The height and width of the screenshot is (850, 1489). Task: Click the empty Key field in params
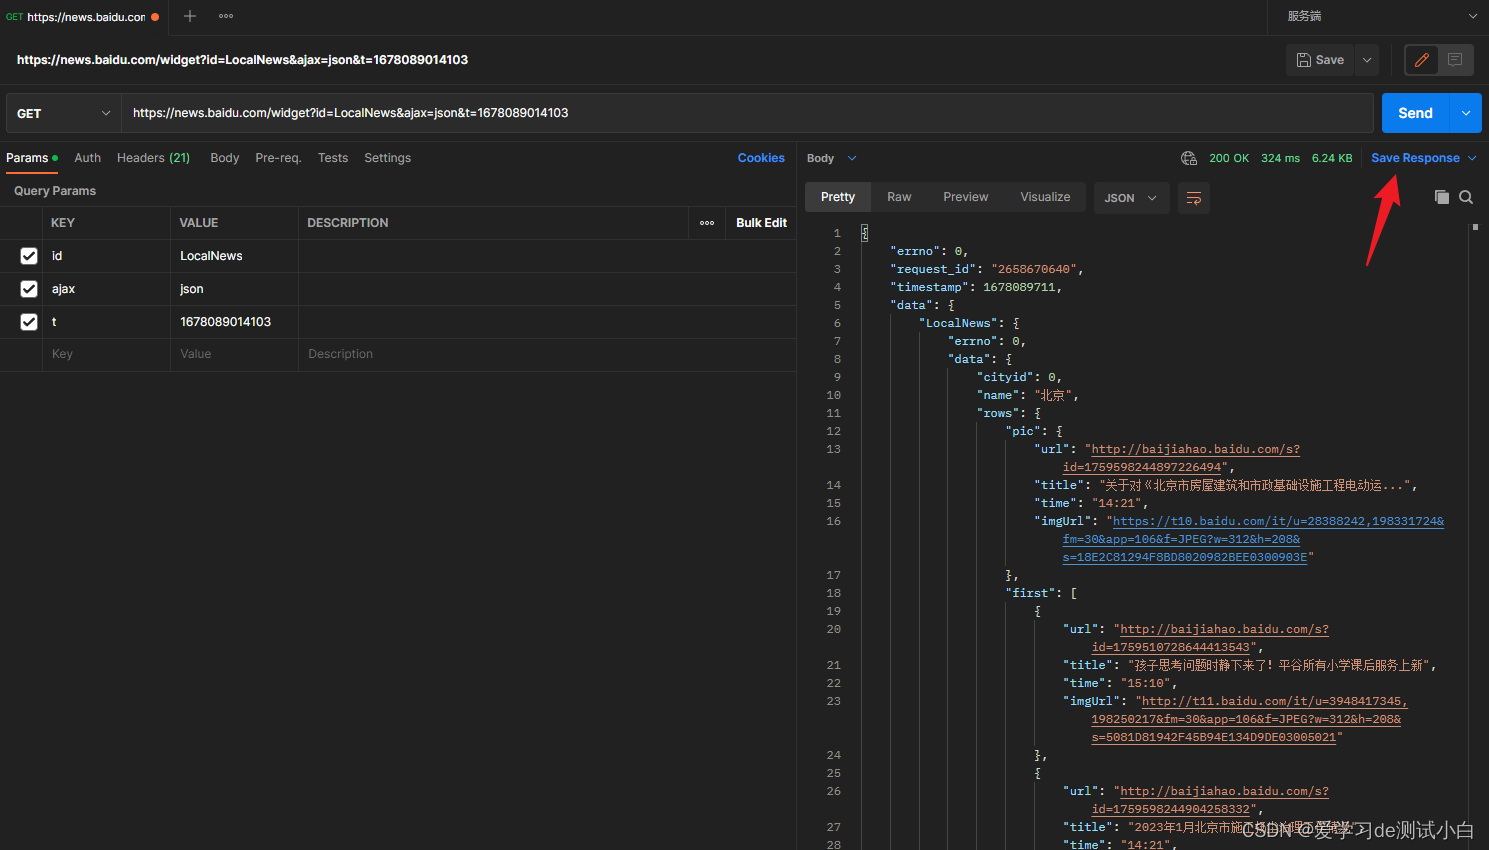(x=106, y=354)
